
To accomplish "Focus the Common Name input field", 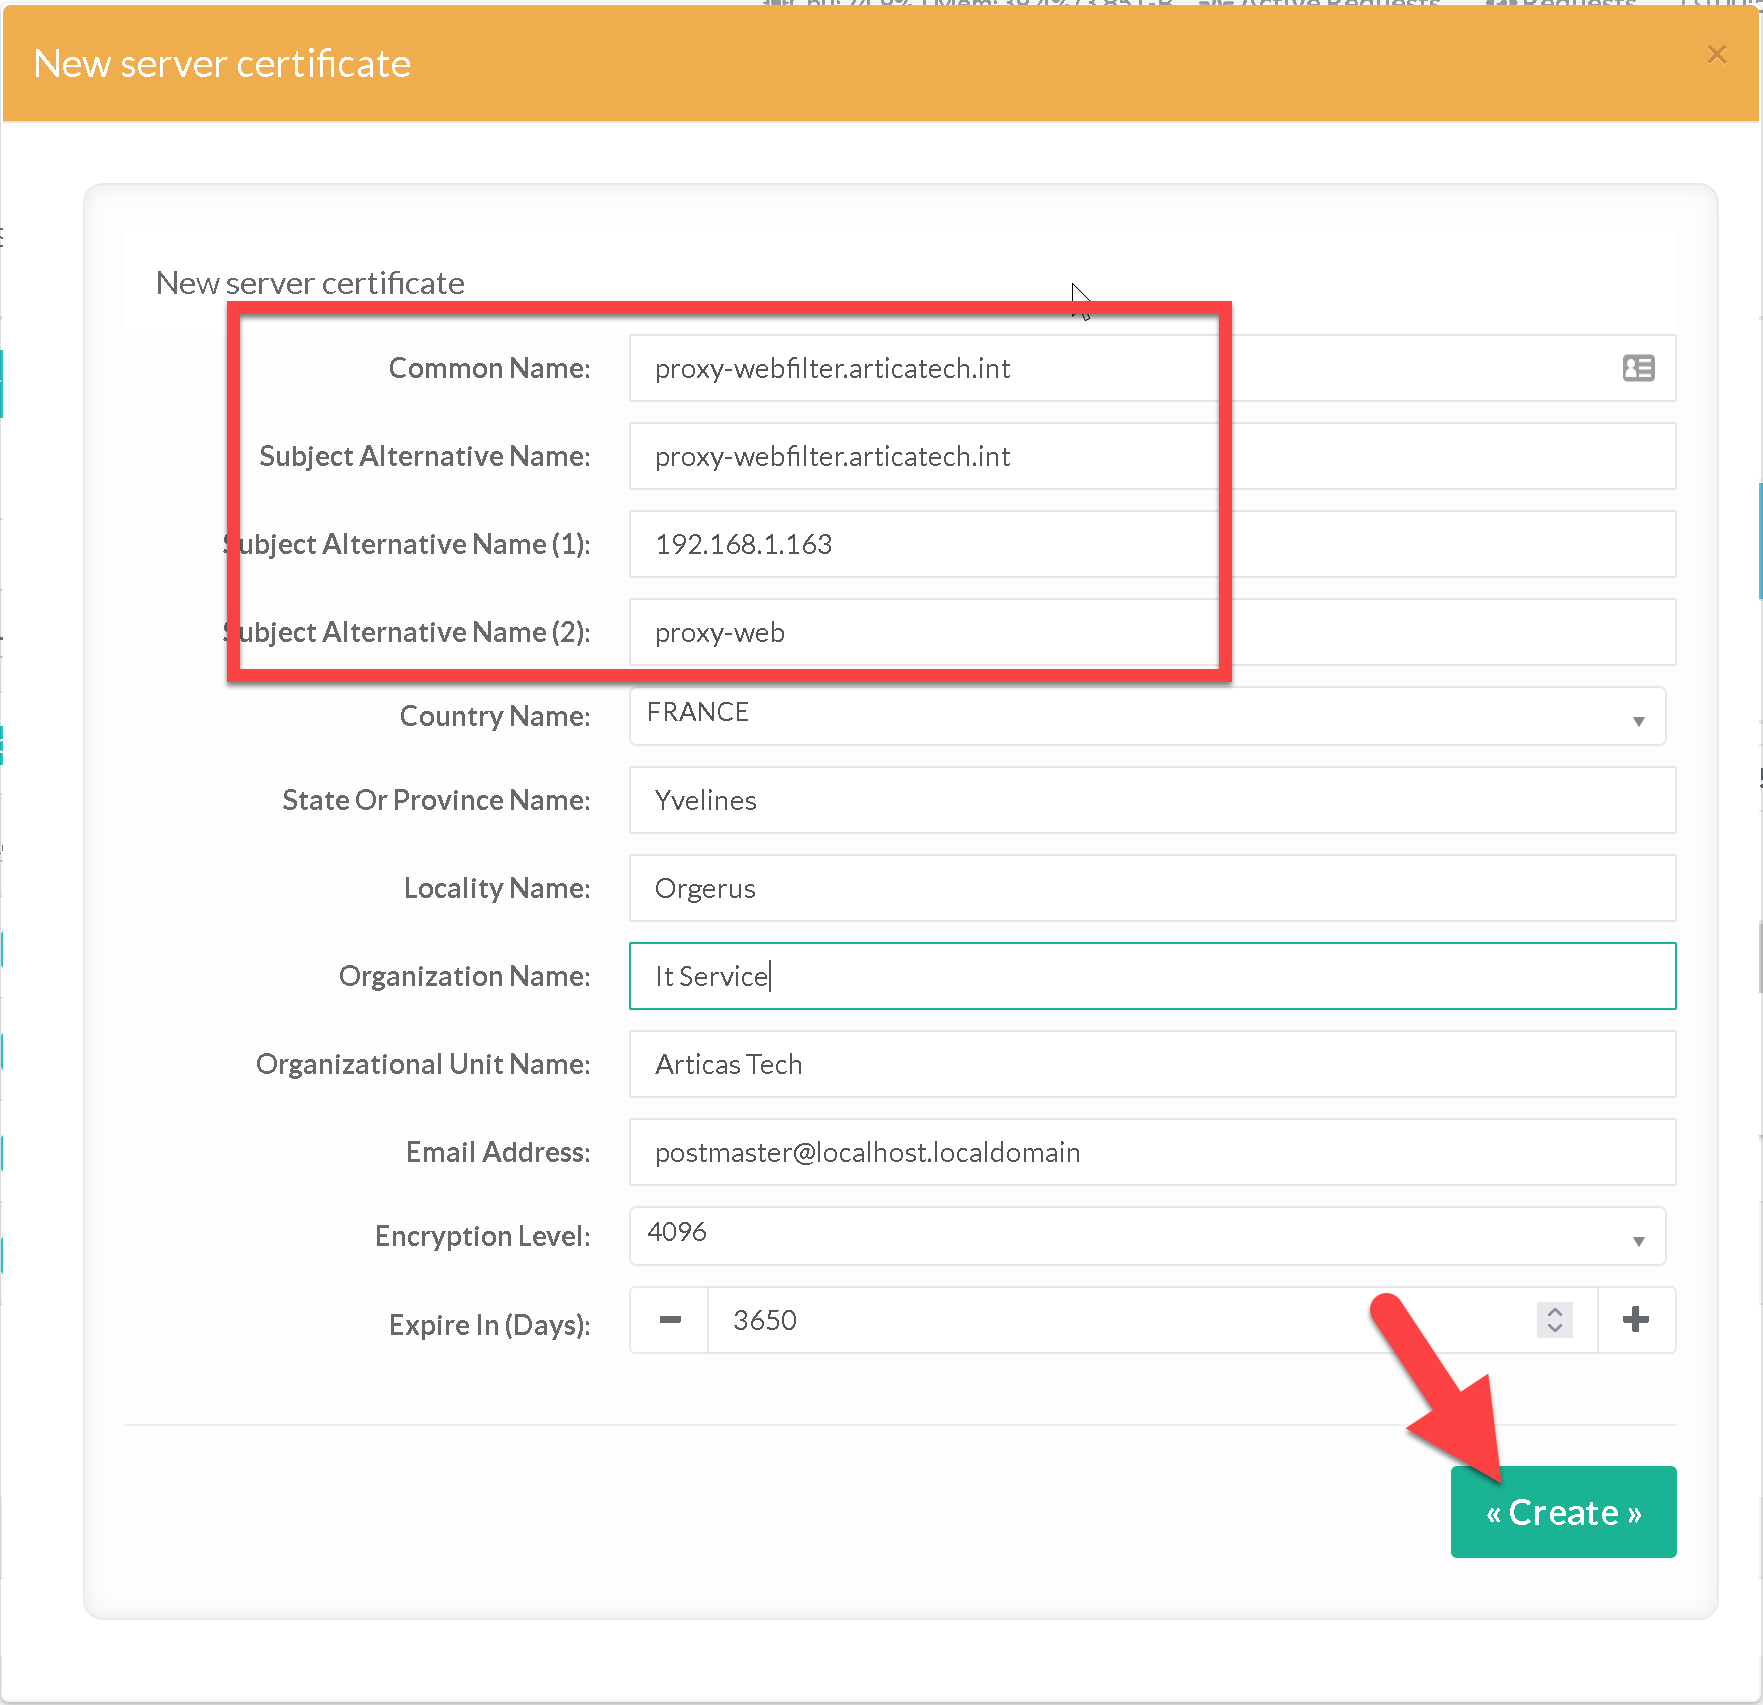I will (x=1120, y=368).
